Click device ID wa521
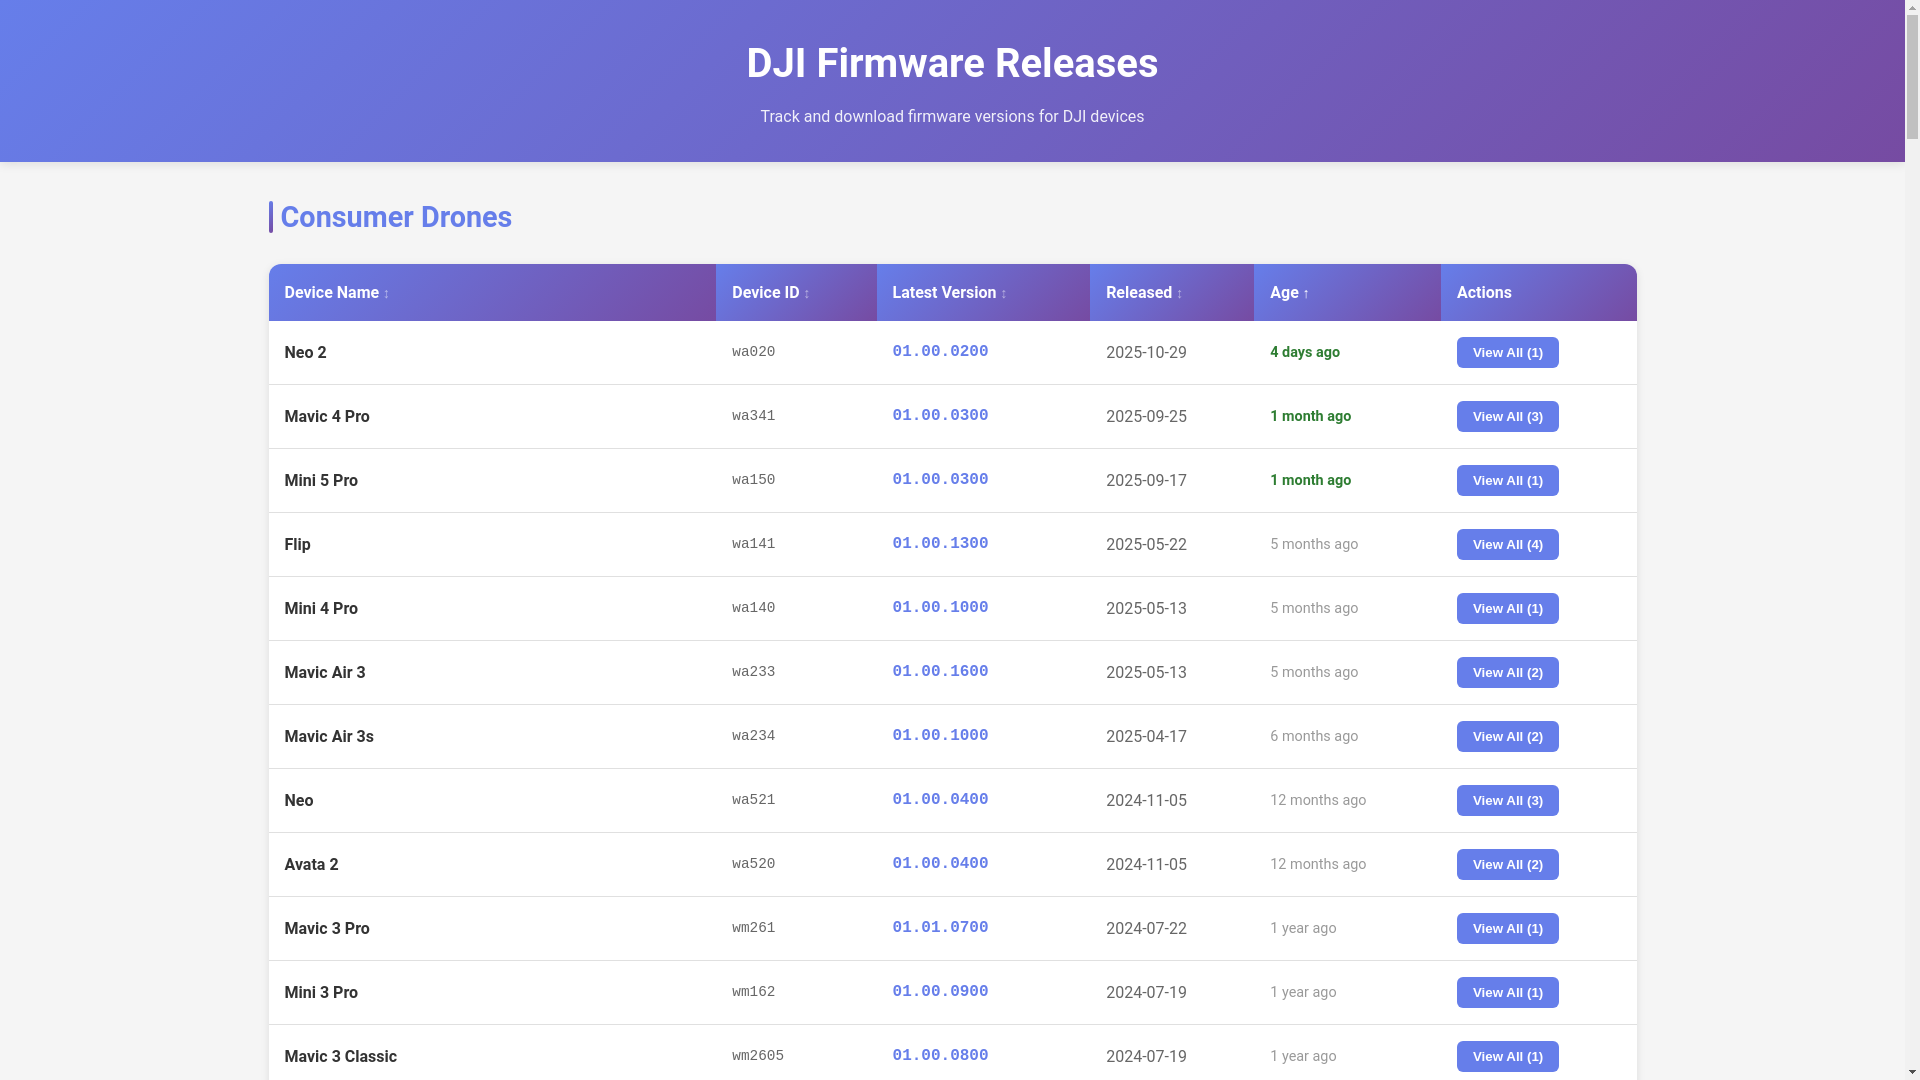Image resolution: width=1920 pixels, height=1080 pixels. (753, 800)
